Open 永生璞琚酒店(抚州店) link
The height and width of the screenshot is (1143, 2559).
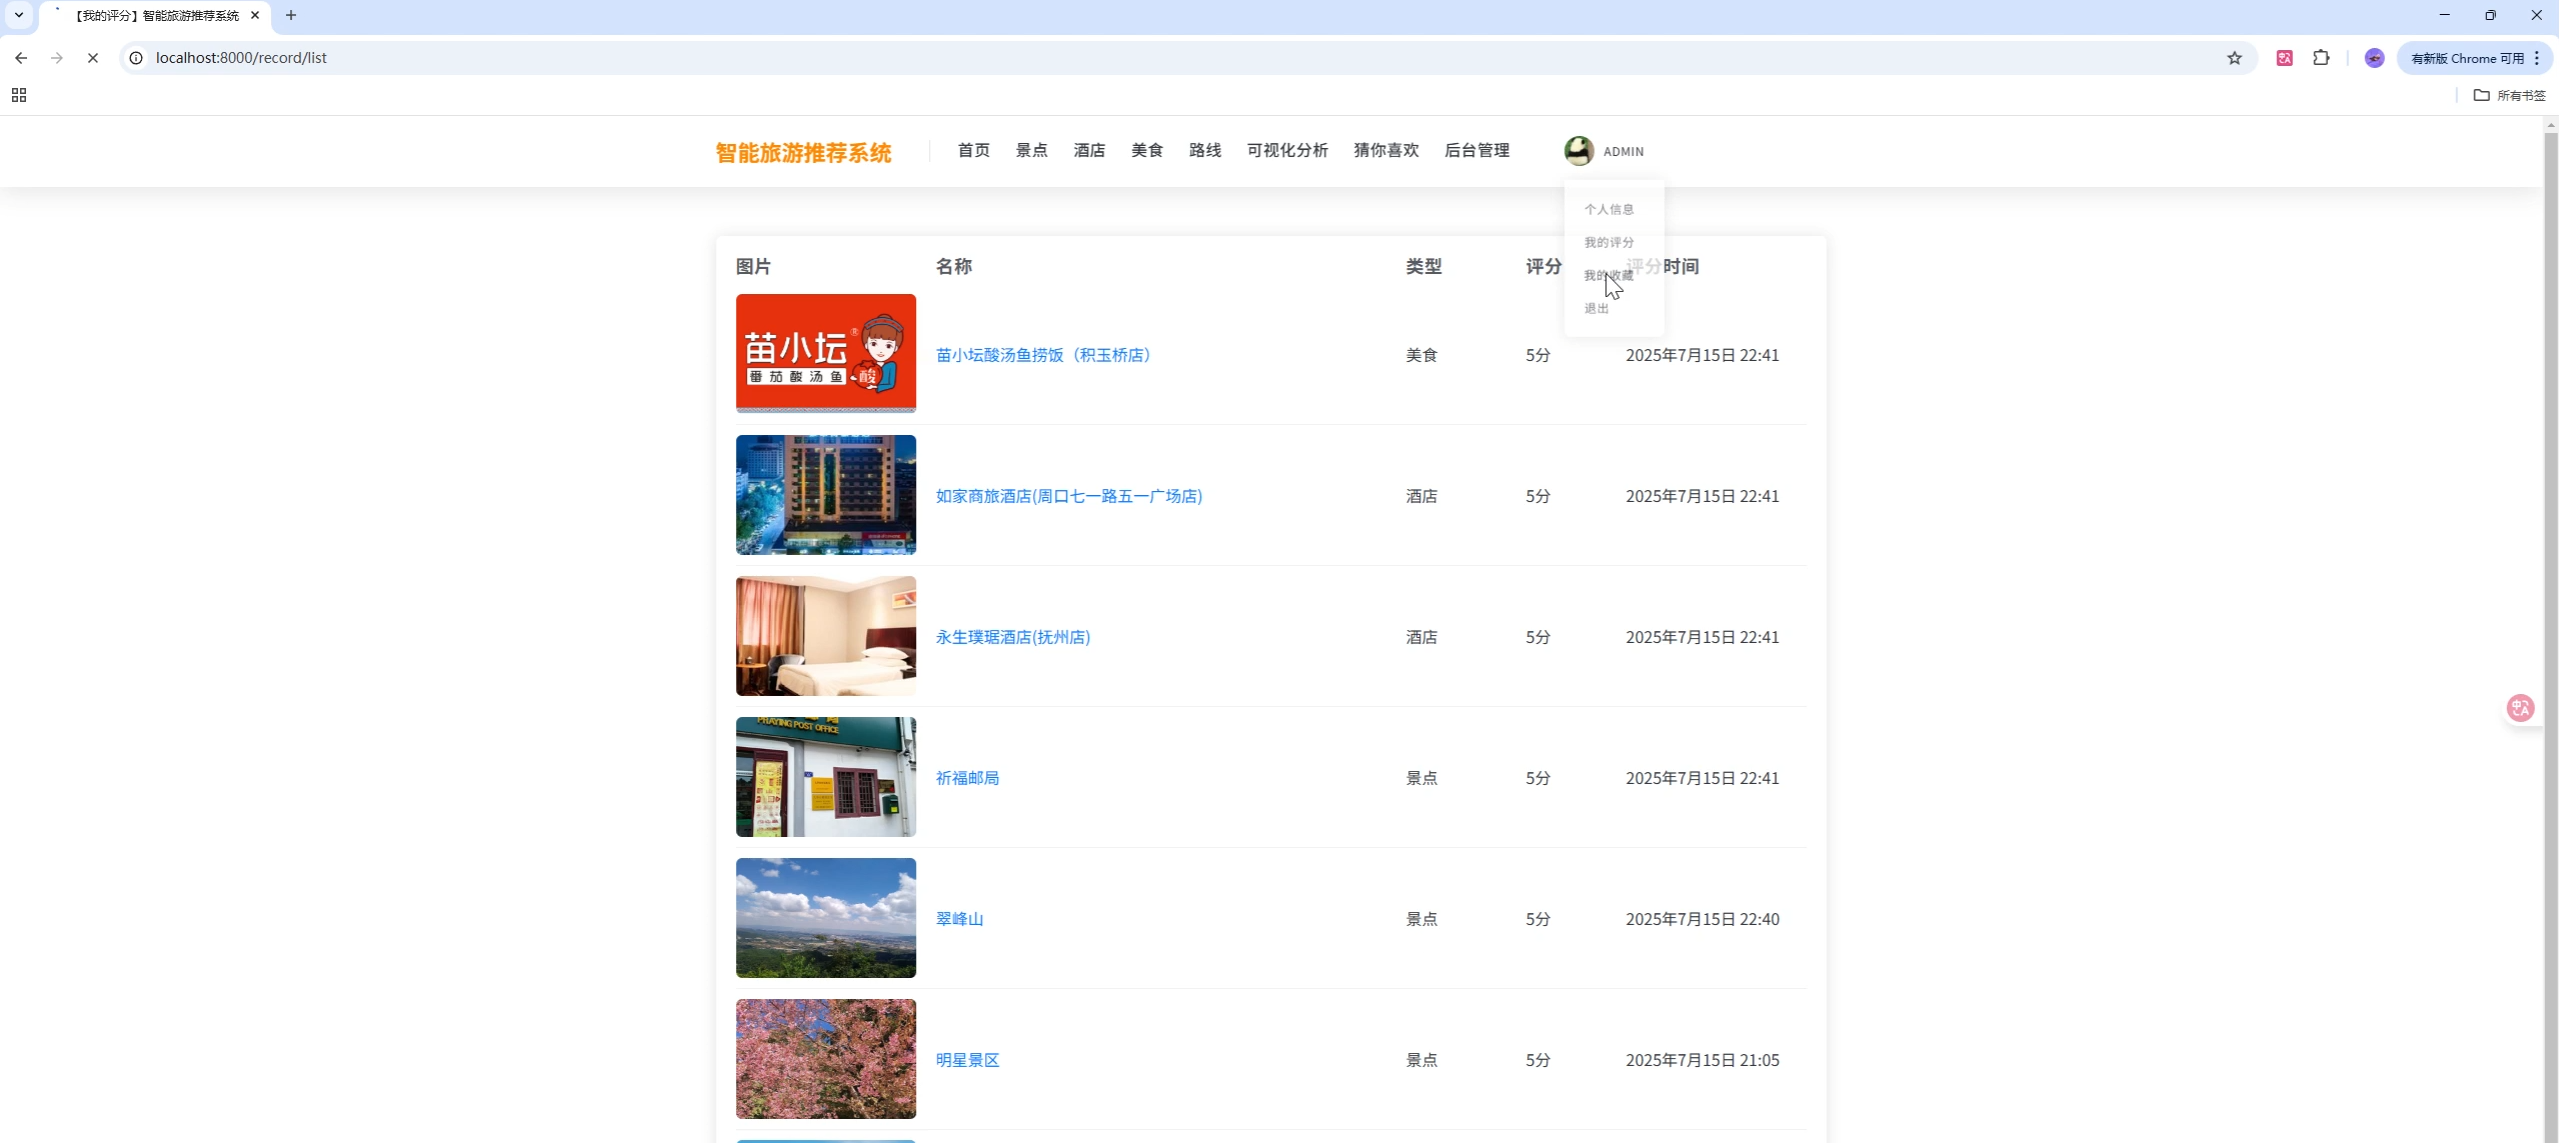pos(1013,637)
